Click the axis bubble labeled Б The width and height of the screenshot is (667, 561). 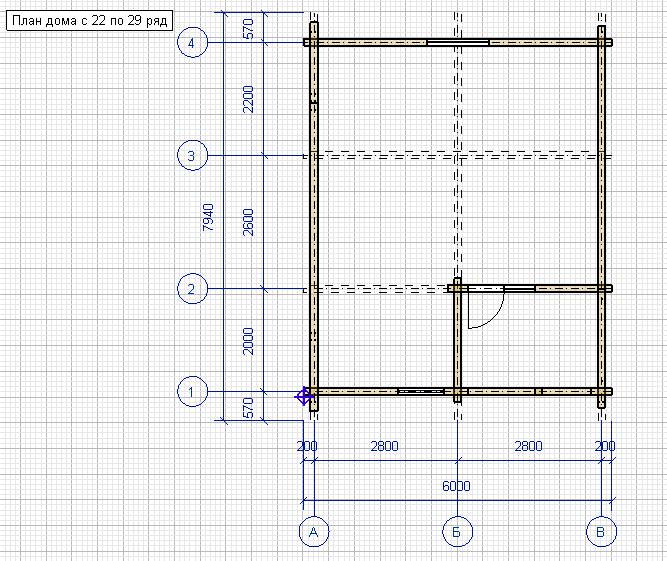457,532
